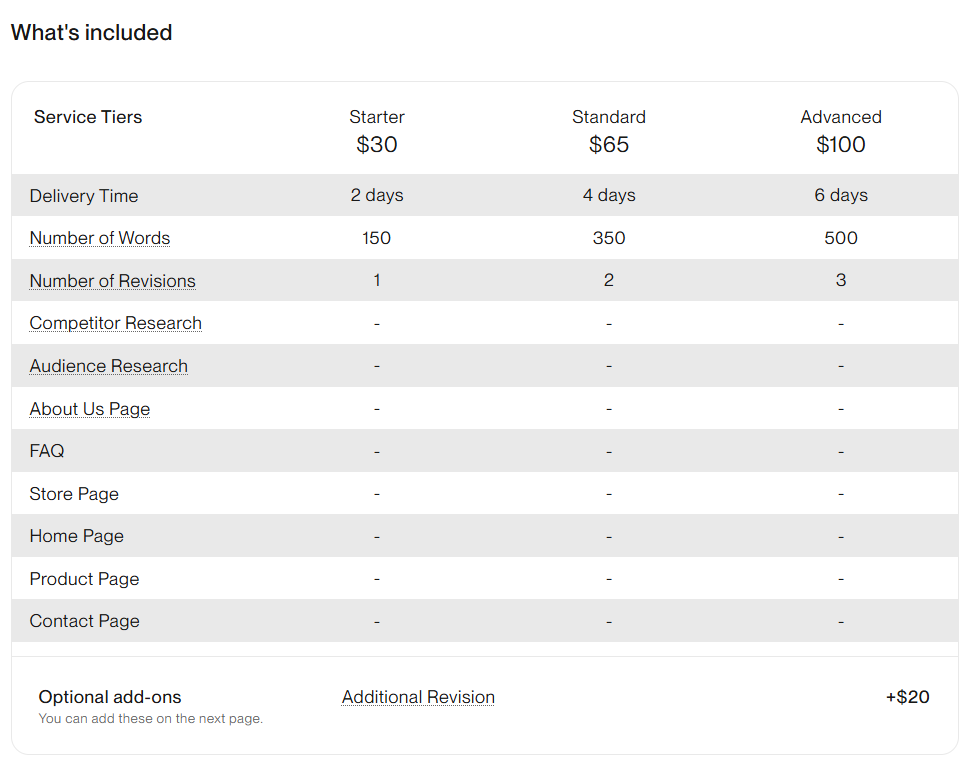Click the About Us Page link
The width and height of the screenshot is (974, 765).
[x=90, y=409]
